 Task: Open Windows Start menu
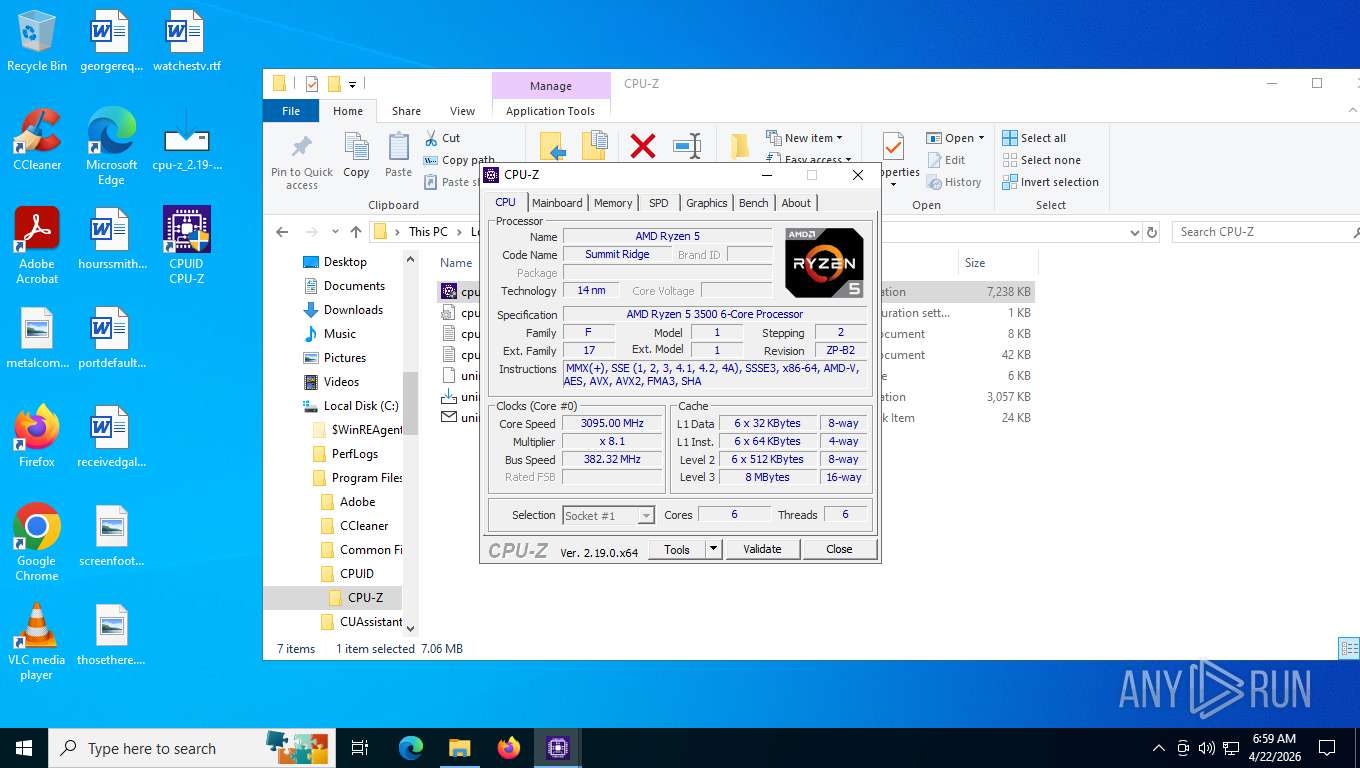(x=24, y=748)
